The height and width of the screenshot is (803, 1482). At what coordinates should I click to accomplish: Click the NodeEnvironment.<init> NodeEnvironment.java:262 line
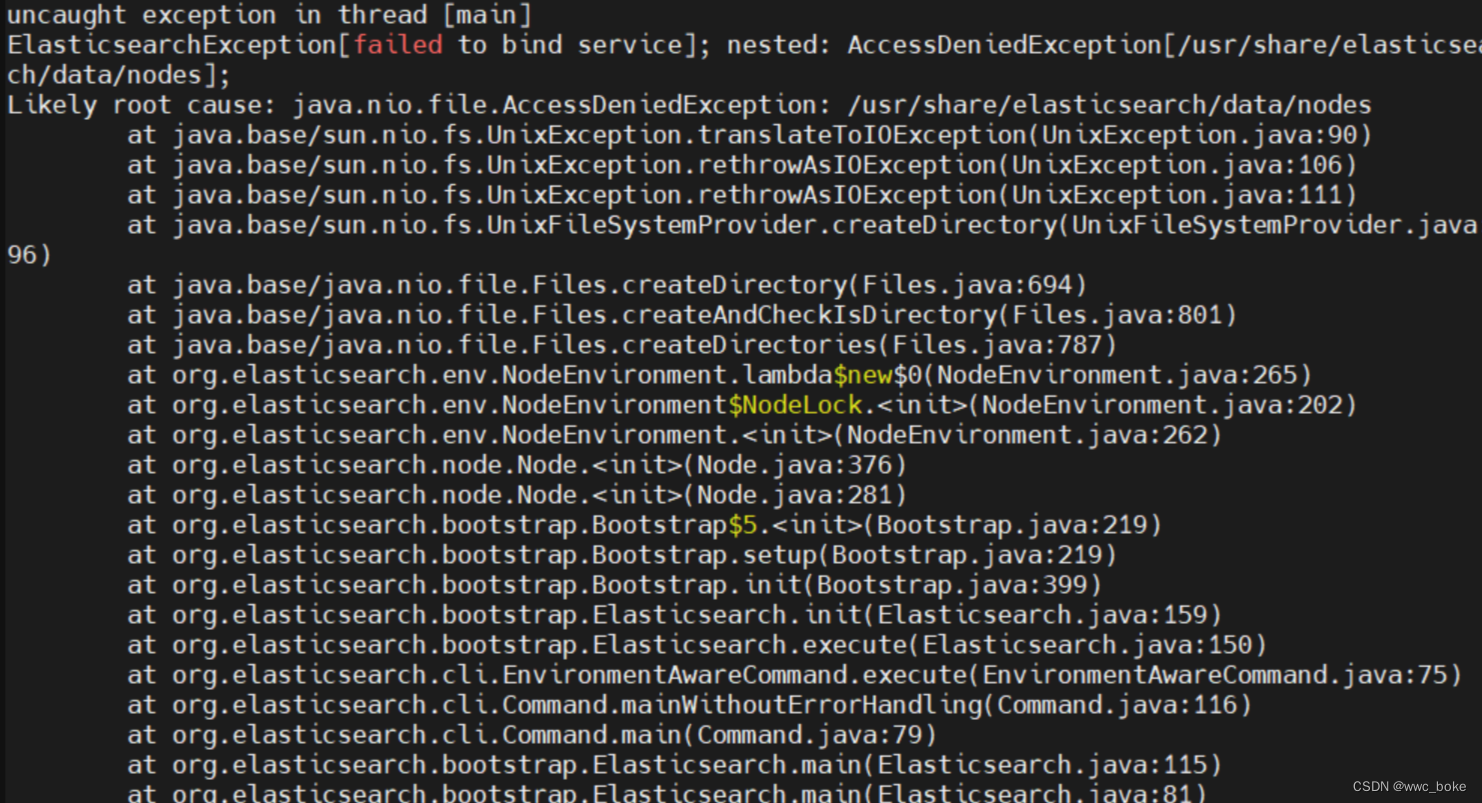click(675, 435)
